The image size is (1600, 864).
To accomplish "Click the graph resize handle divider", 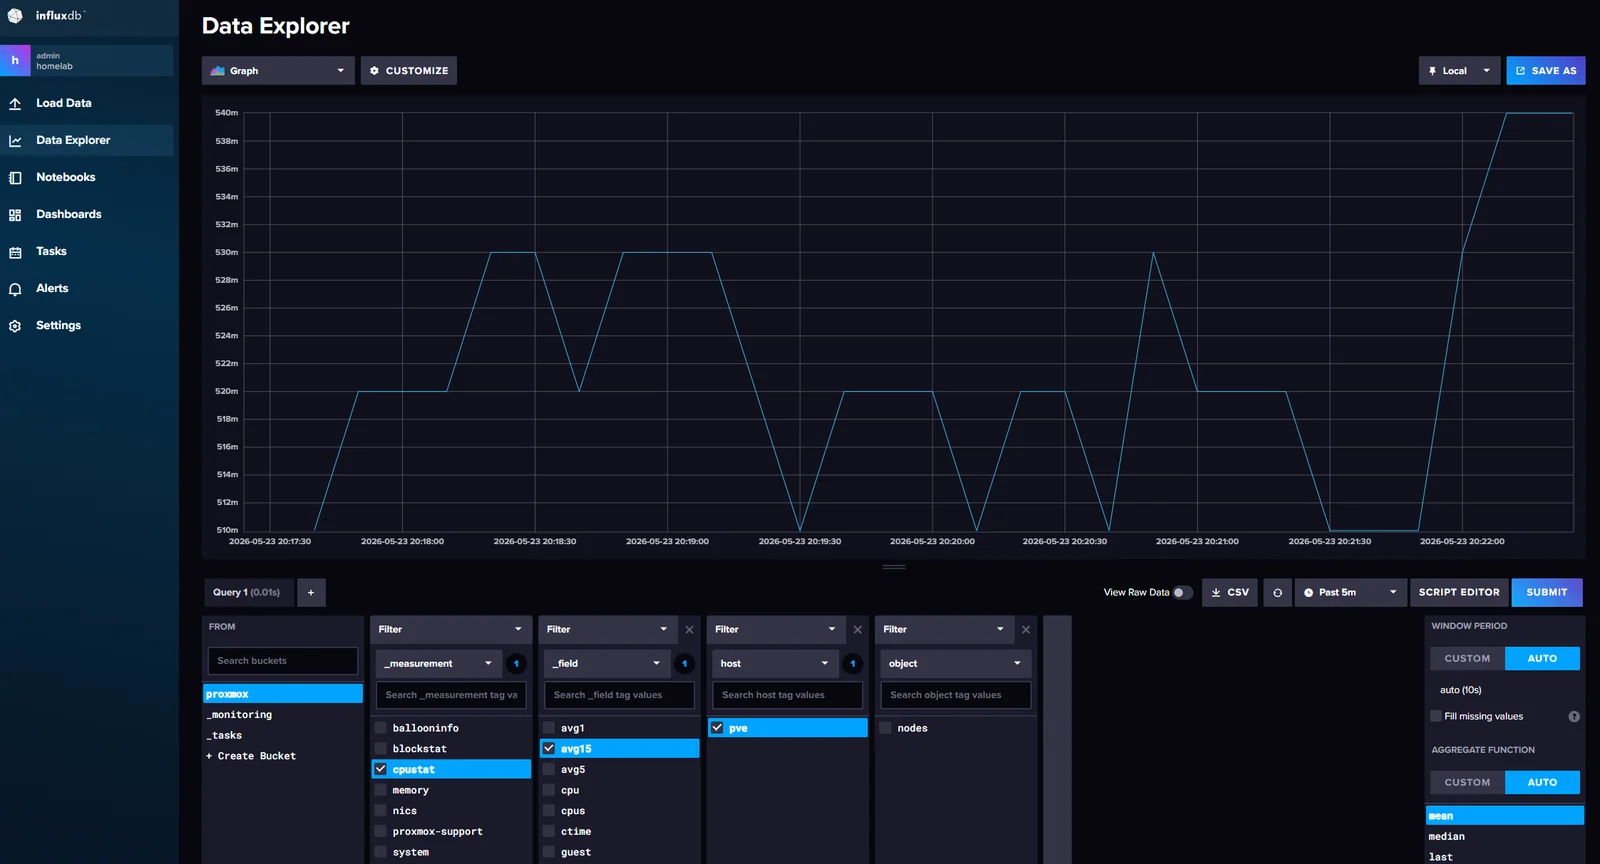I will pos(894,567).
